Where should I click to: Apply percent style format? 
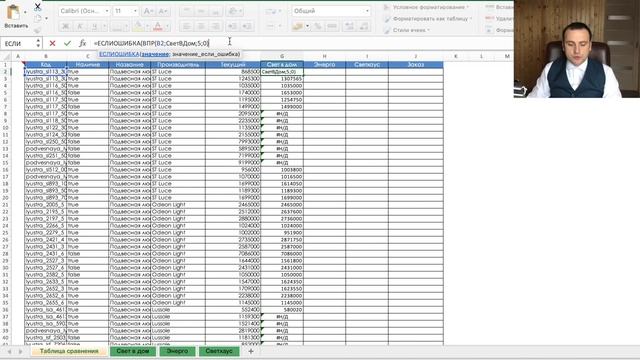click(x=318, y=27)
